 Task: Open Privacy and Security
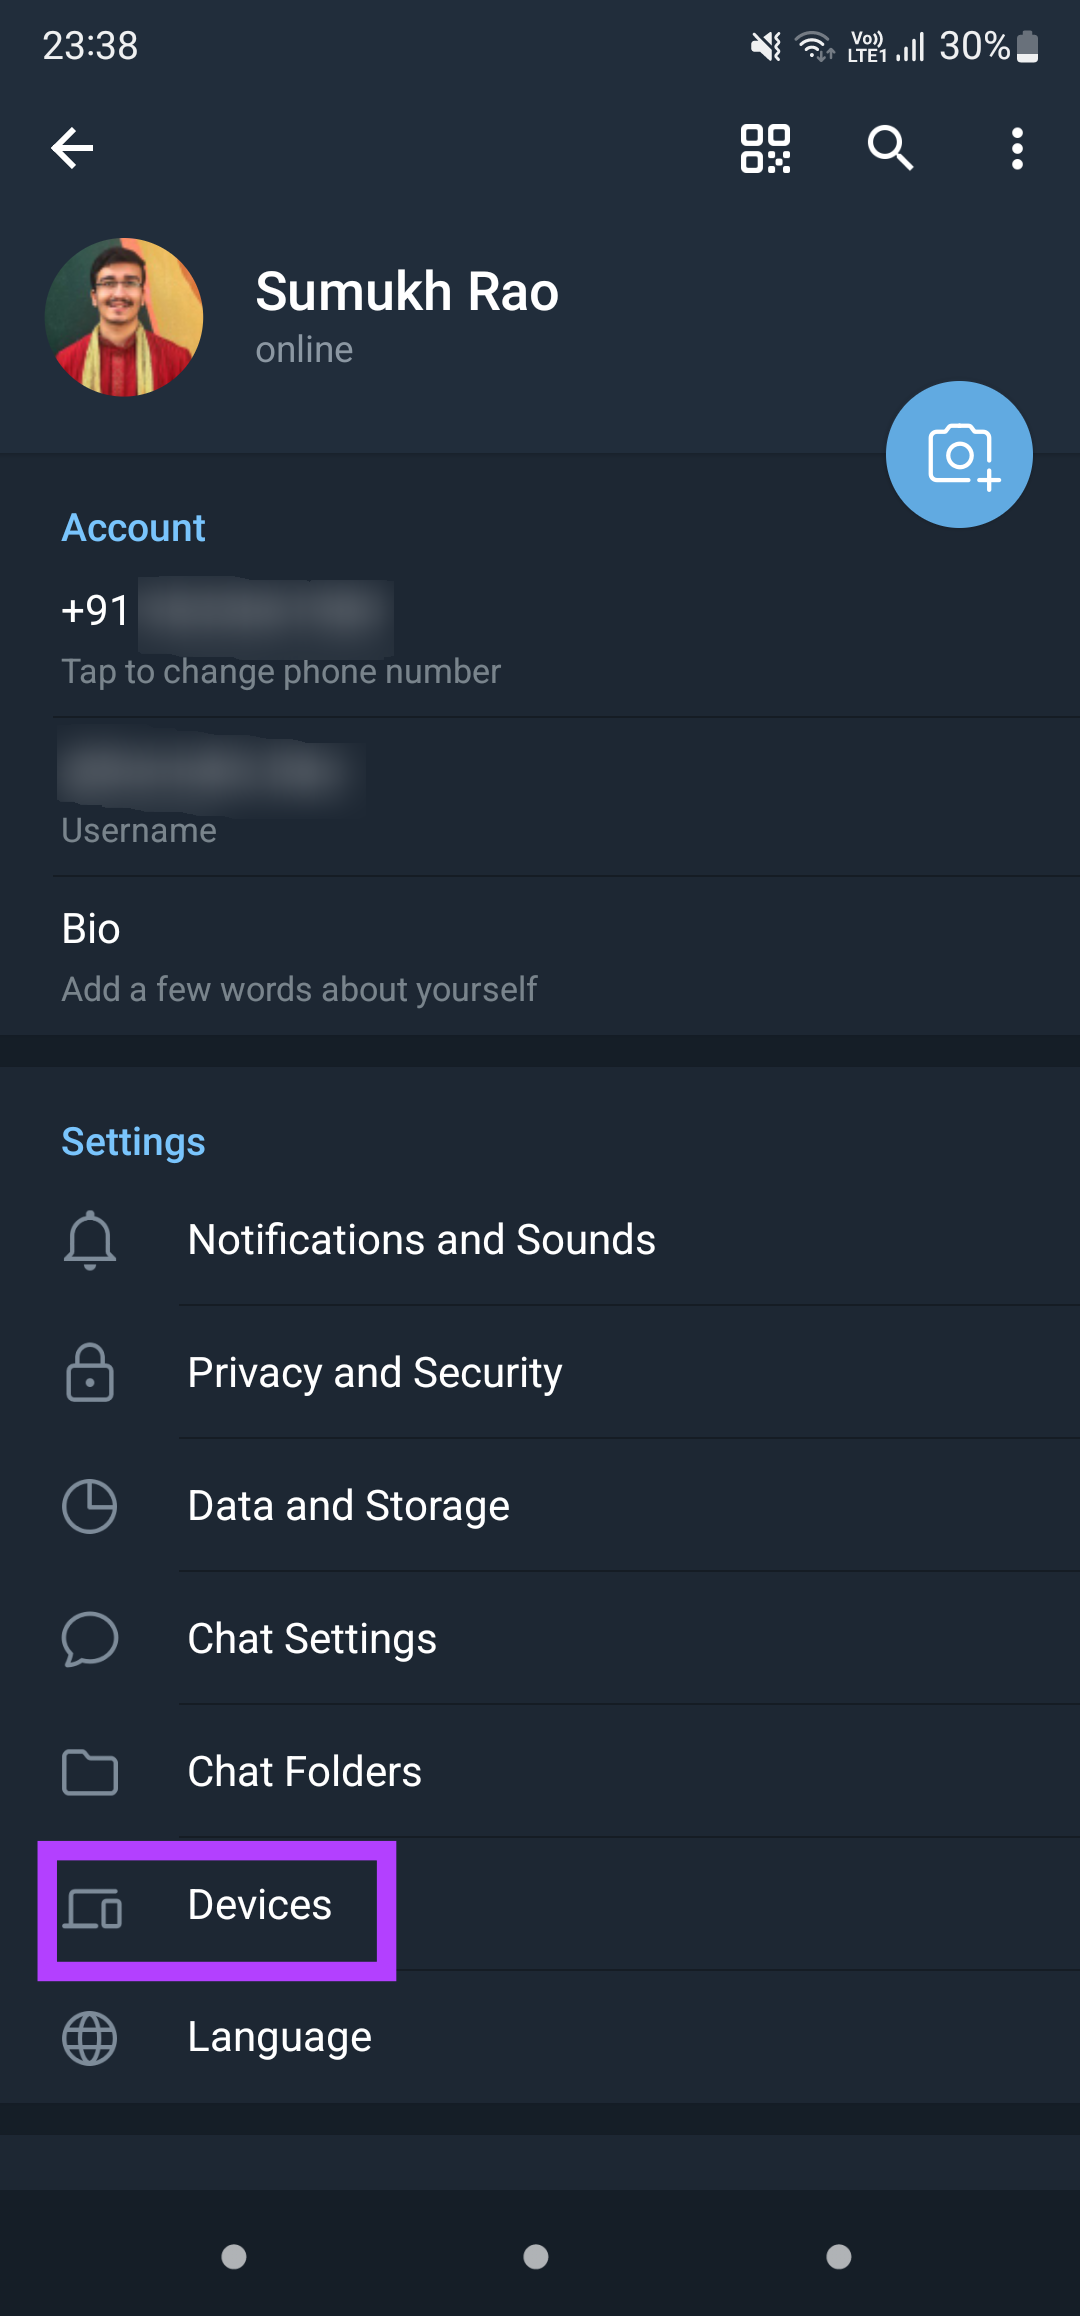(375, 1373)
